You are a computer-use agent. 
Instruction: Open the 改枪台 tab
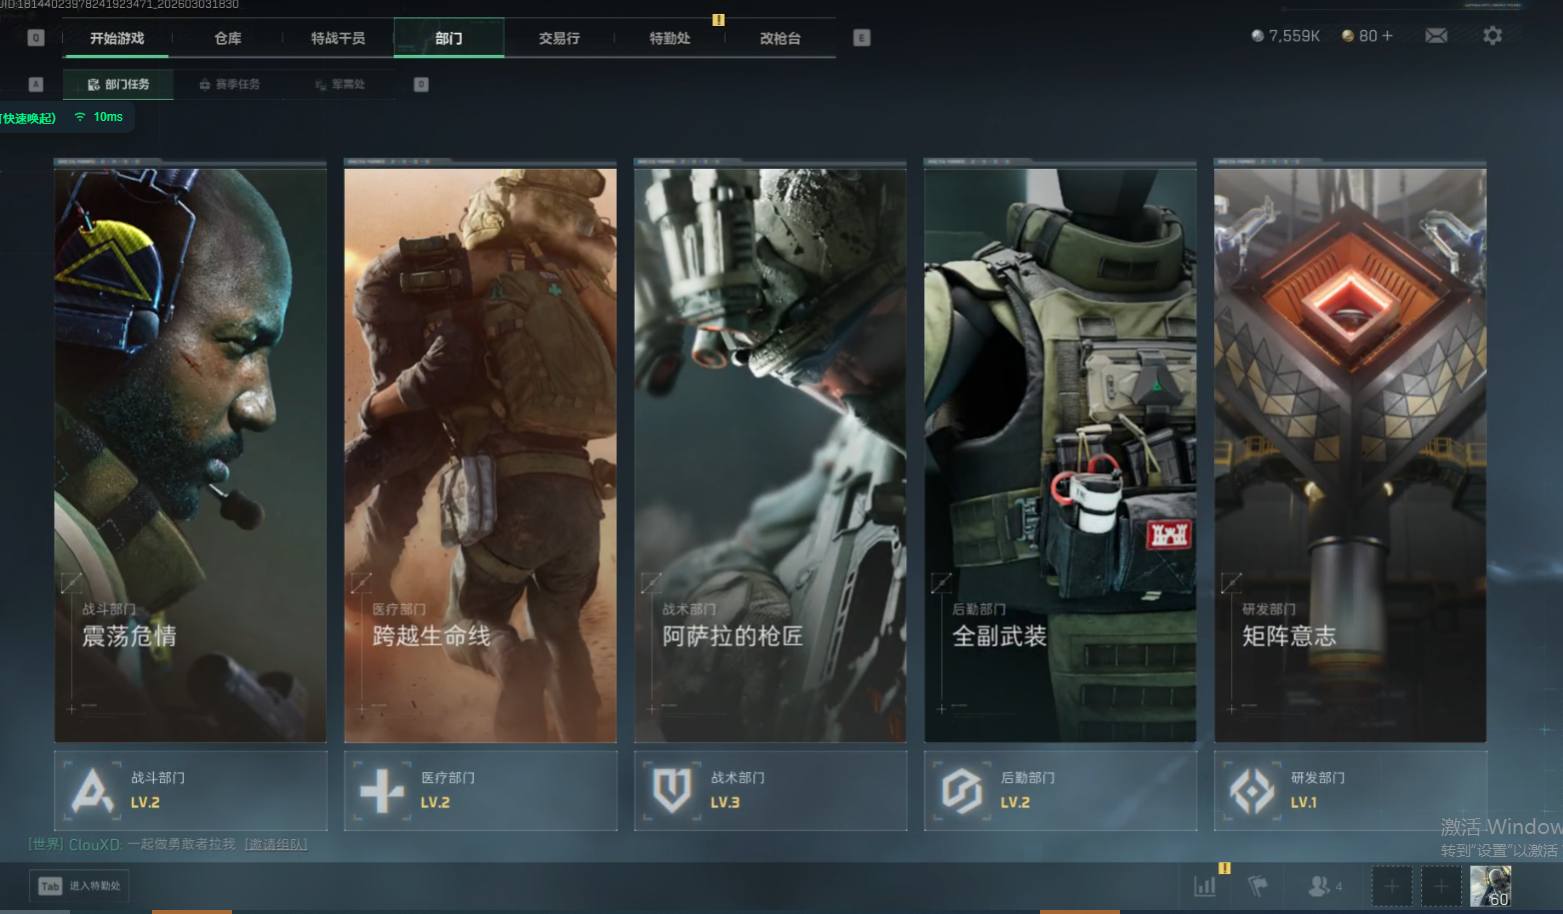(x=780, y=38)
